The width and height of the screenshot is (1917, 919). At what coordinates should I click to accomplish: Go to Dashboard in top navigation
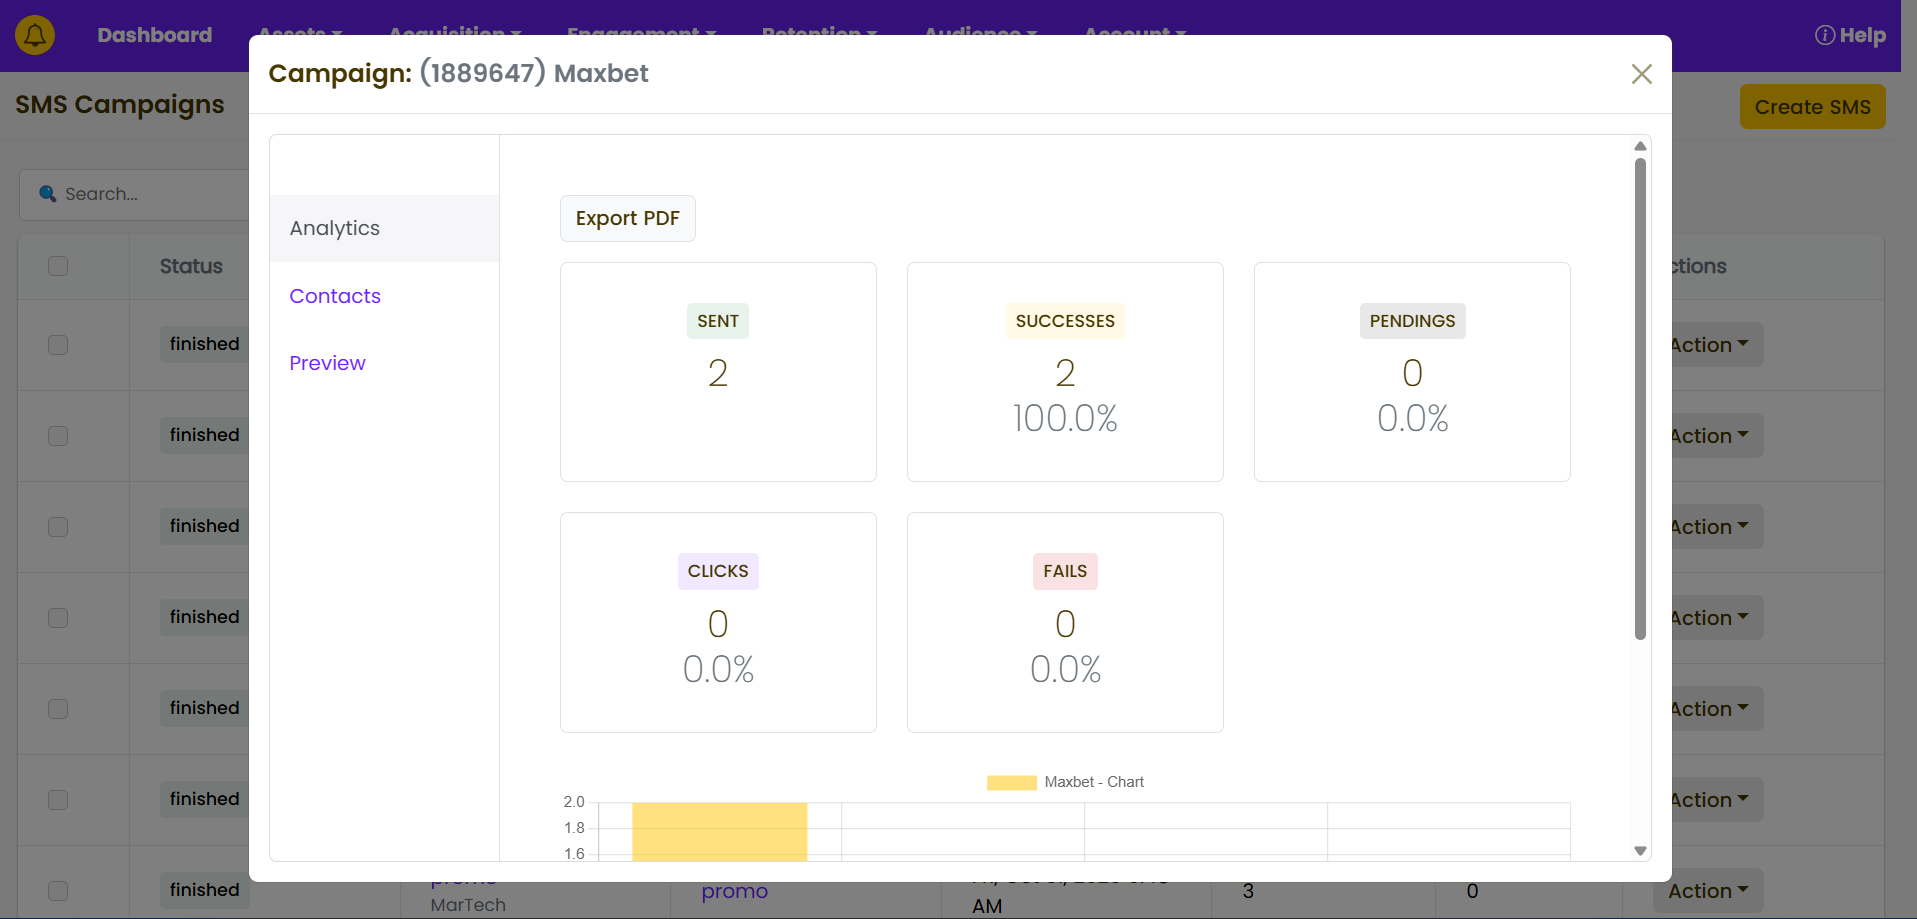[155, 35]
